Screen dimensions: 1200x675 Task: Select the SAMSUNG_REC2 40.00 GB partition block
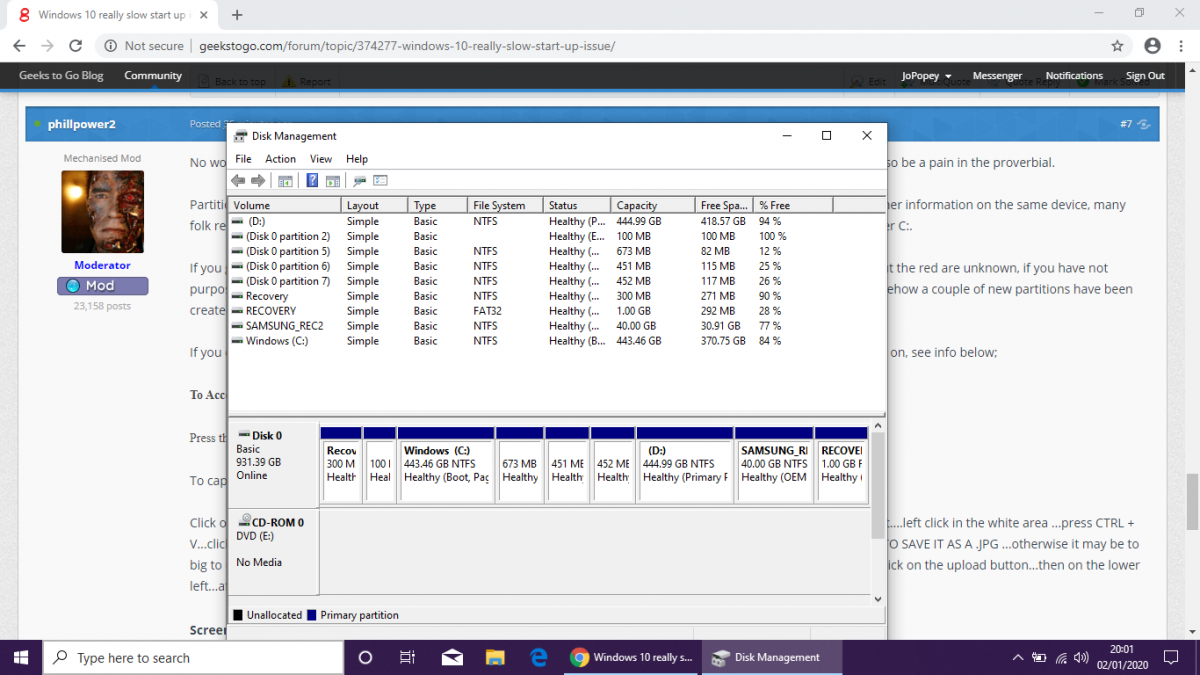[774, 465]
